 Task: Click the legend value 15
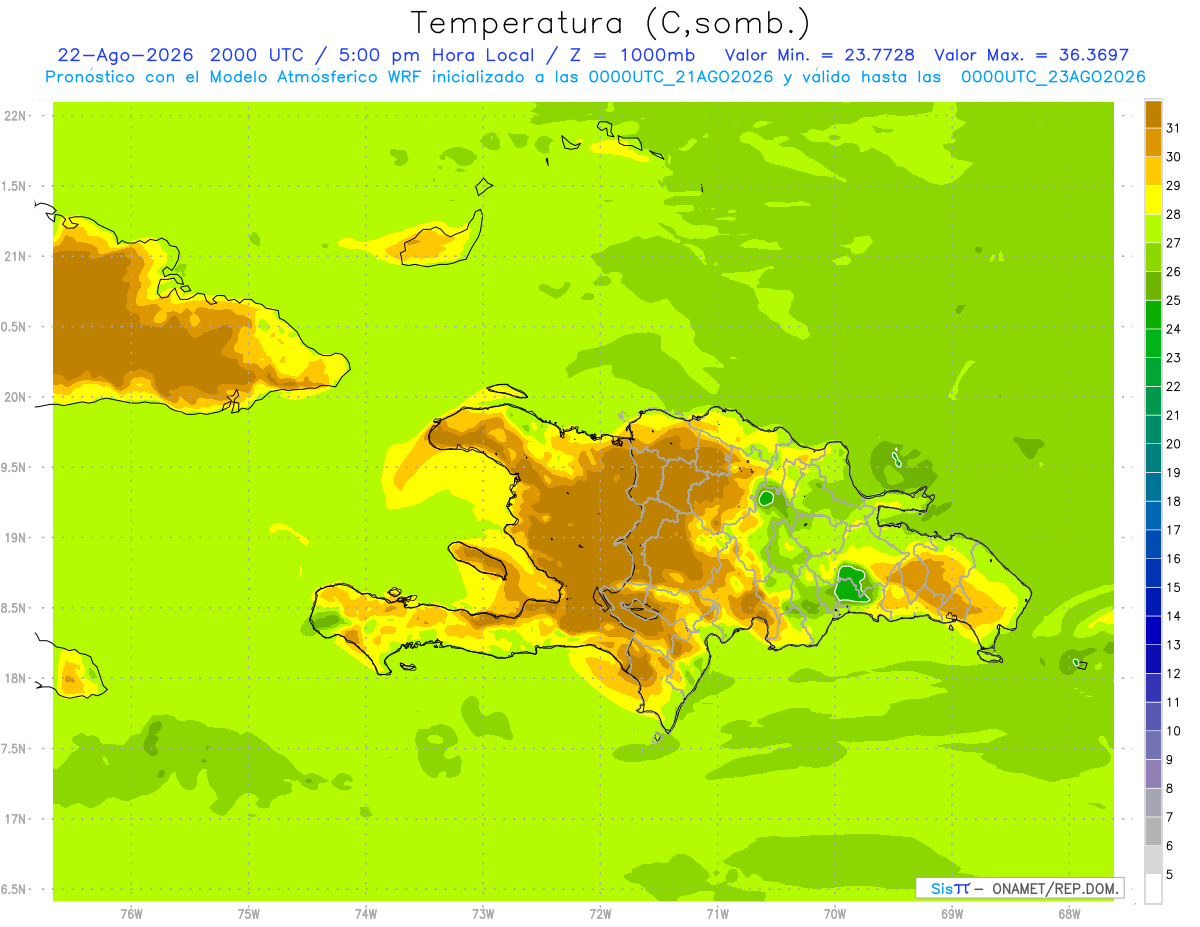point(1174,588)
